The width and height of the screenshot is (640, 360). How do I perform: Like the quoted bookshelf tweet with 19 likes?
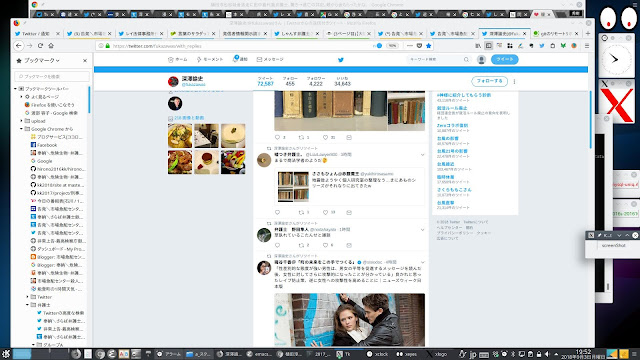(x=325, y=213)
